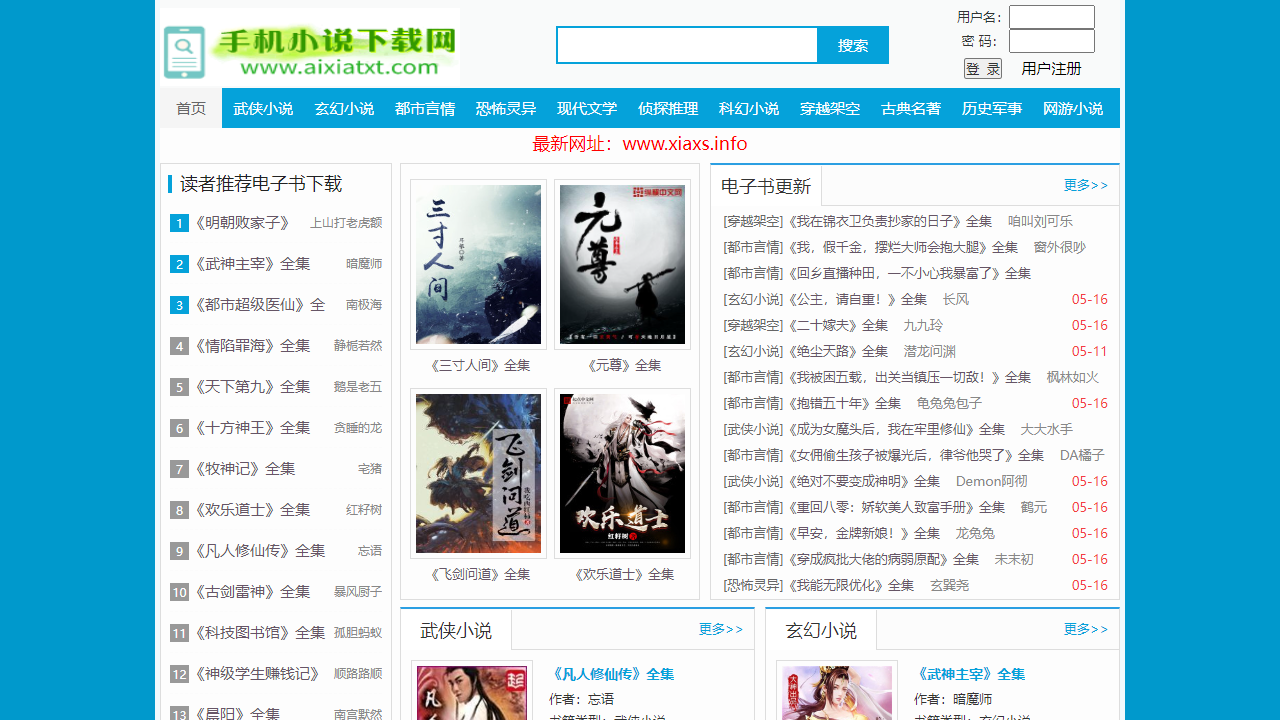The width and height of the screenshot is (1280, 720).
Task: Open 《早安，金牌新娘！》全集 update
Action: coord(864,533)
